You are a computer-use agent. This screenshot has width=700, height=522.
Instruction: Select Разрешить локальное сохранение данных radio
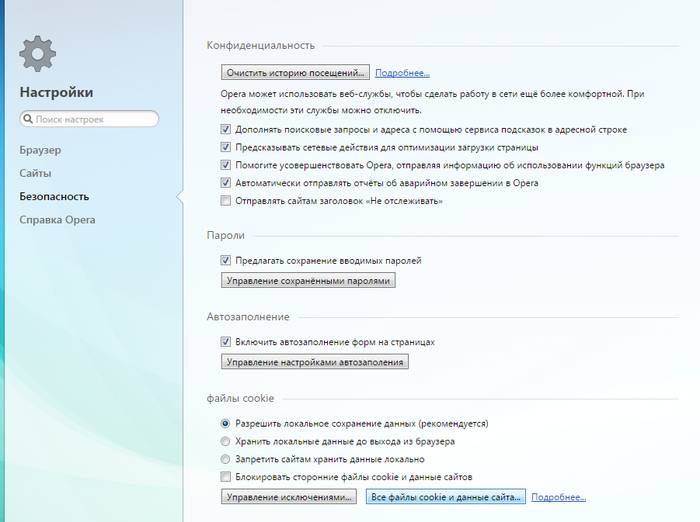coord(225,423)
